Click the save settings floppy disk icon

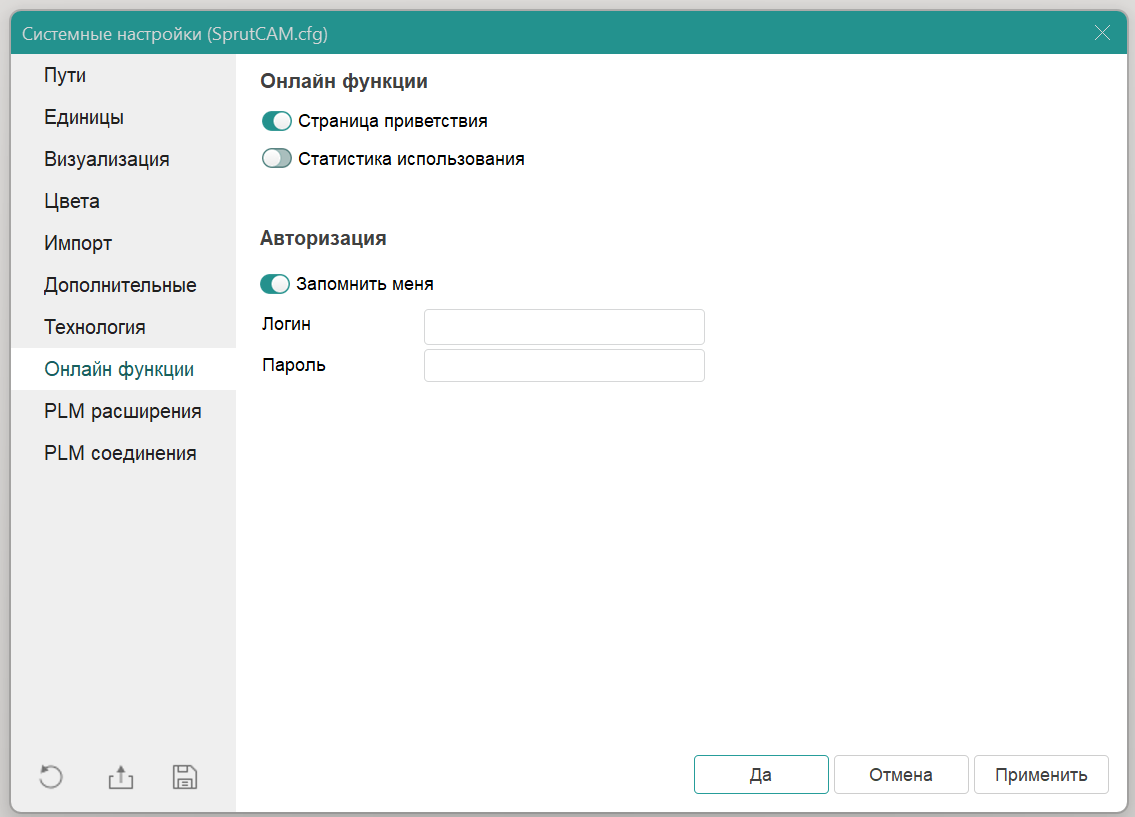(185, 777)
